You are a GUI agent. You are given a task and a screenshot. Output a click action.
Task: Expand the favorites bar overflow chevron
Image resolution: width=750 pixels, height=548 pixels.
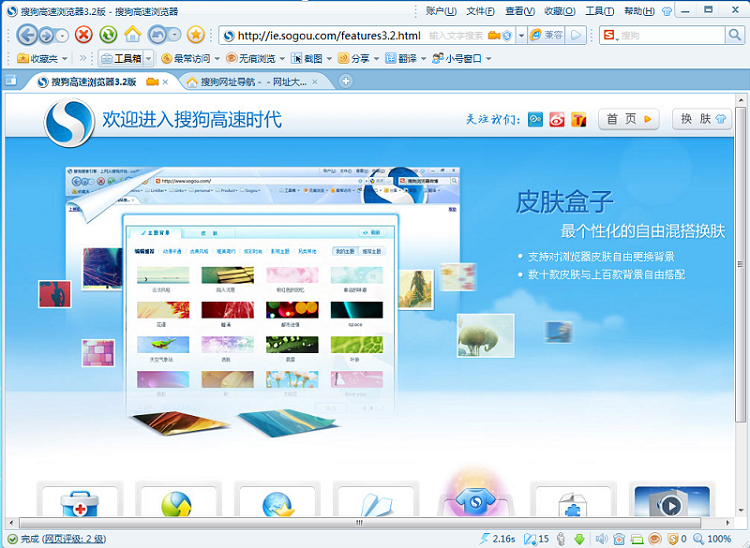click(x=83, y=58)
